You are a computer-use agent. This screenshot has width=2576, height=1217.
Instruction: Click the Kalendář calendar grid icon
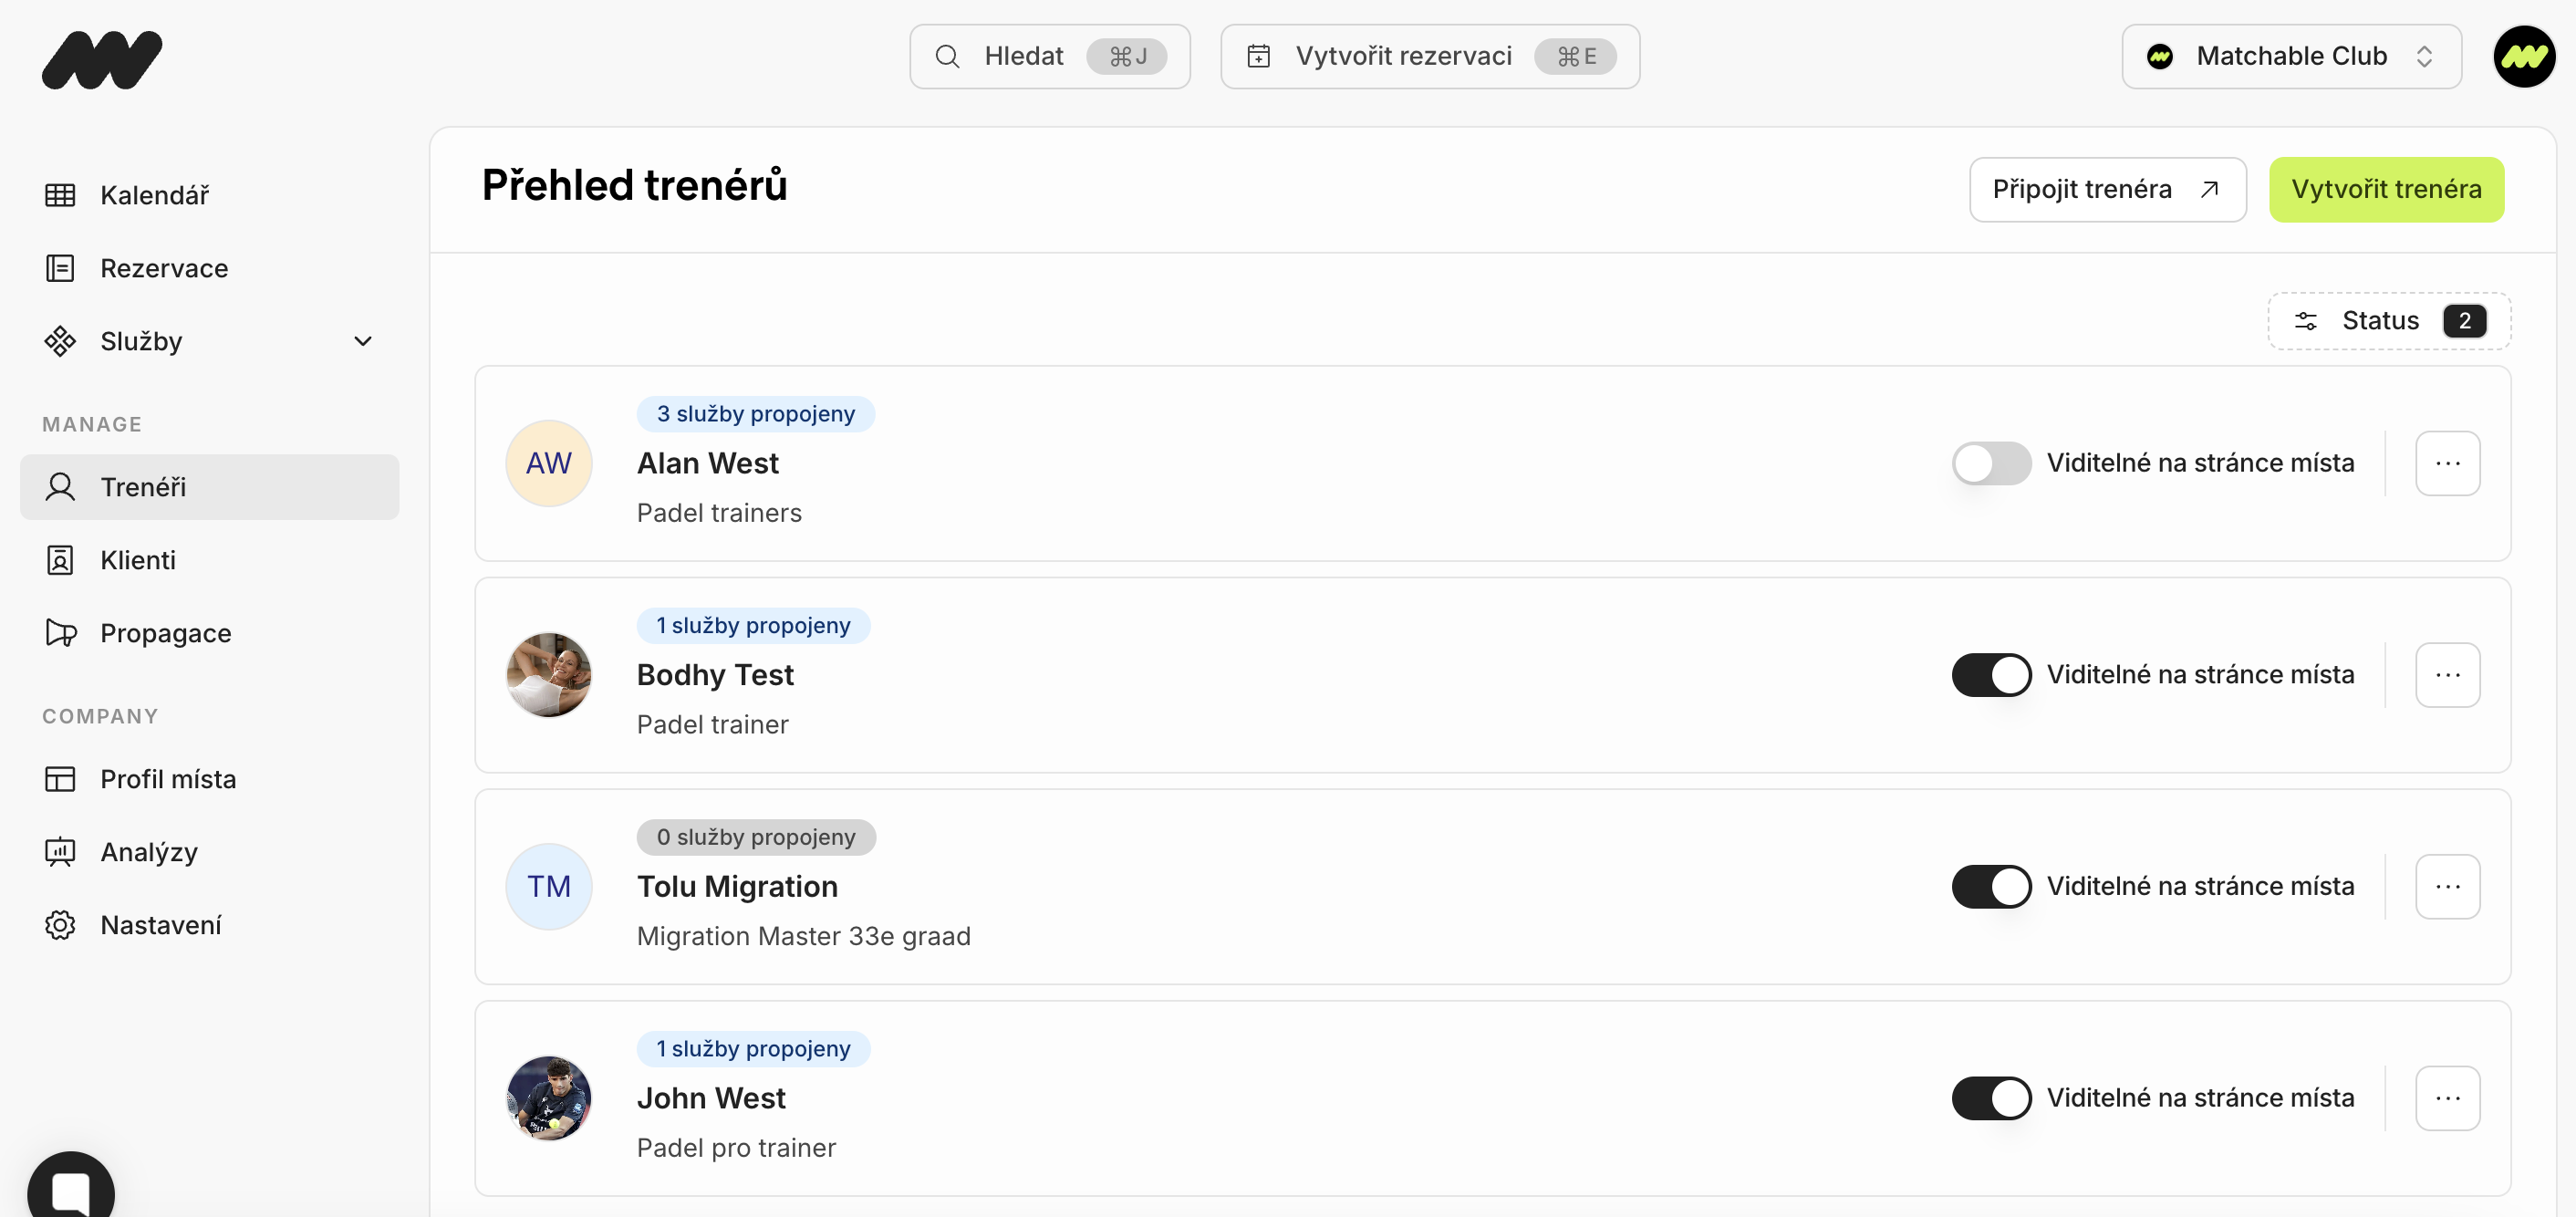point(60,195)
